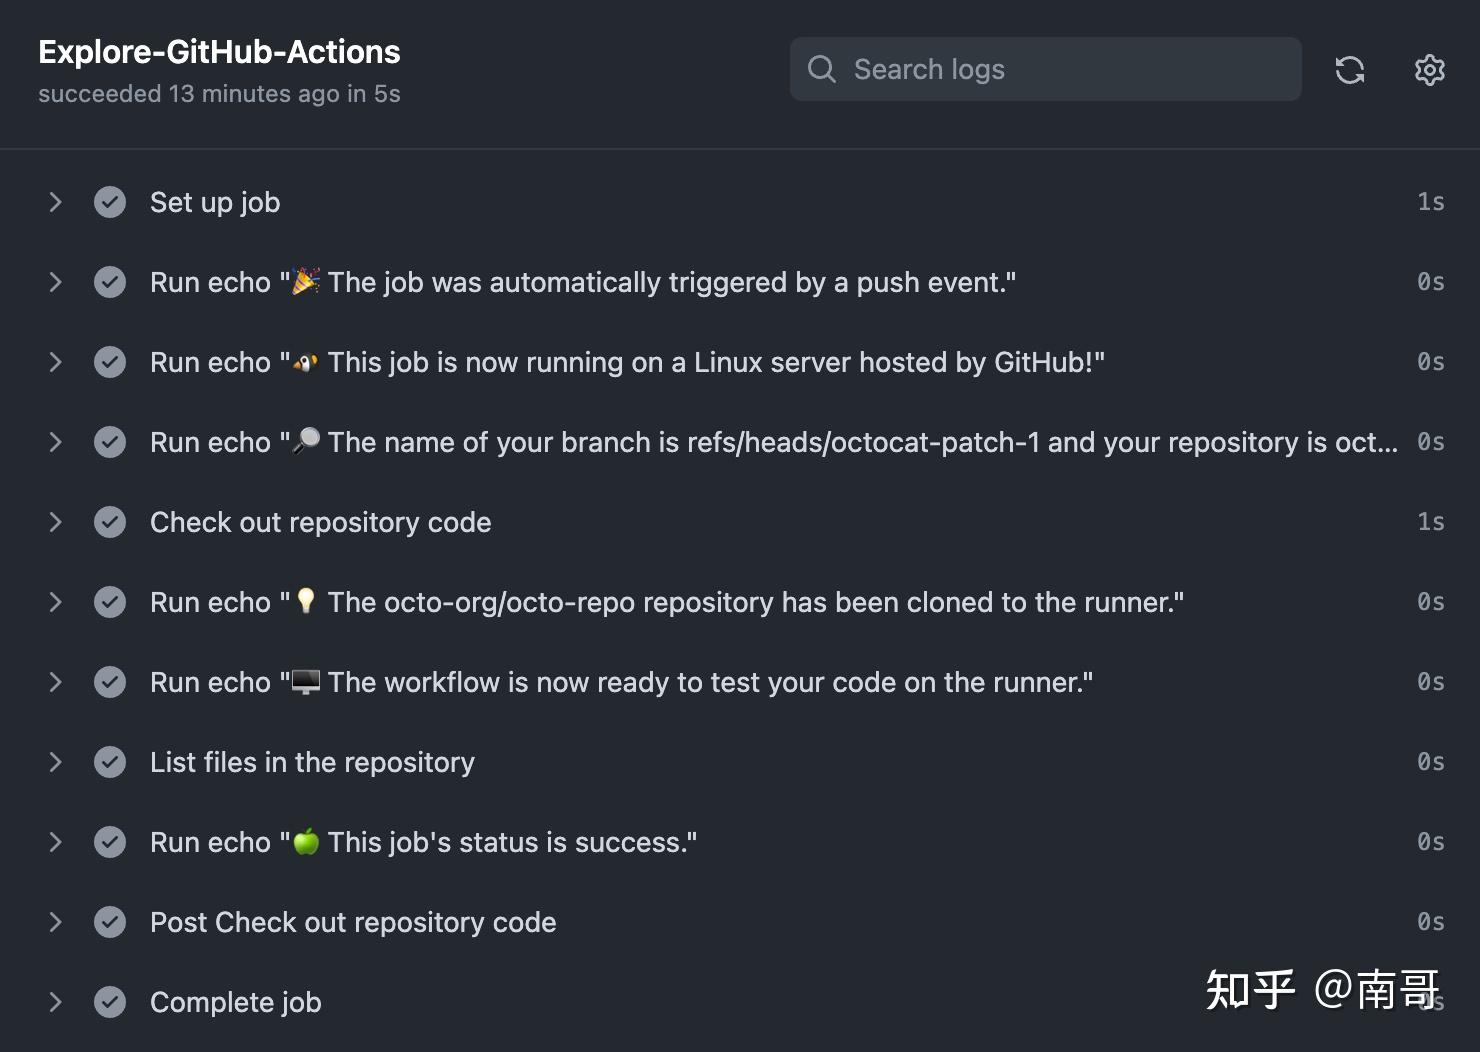
Task: Click the magnifier icon in search bar
Action: click(821, 69)
